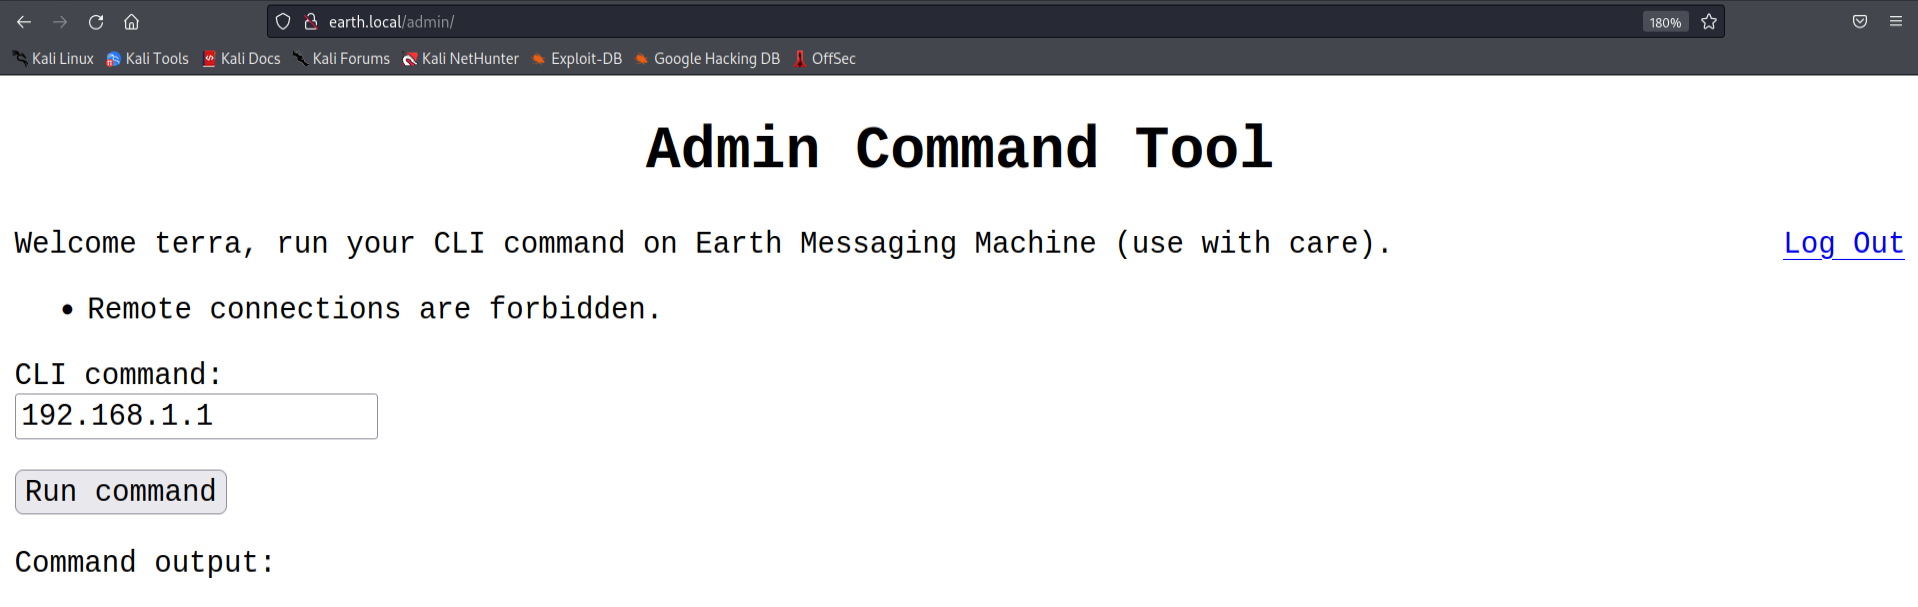
Task: Reset the 180% zoom level indicator
Action: pyautogui.click(x=1665, y=22)
